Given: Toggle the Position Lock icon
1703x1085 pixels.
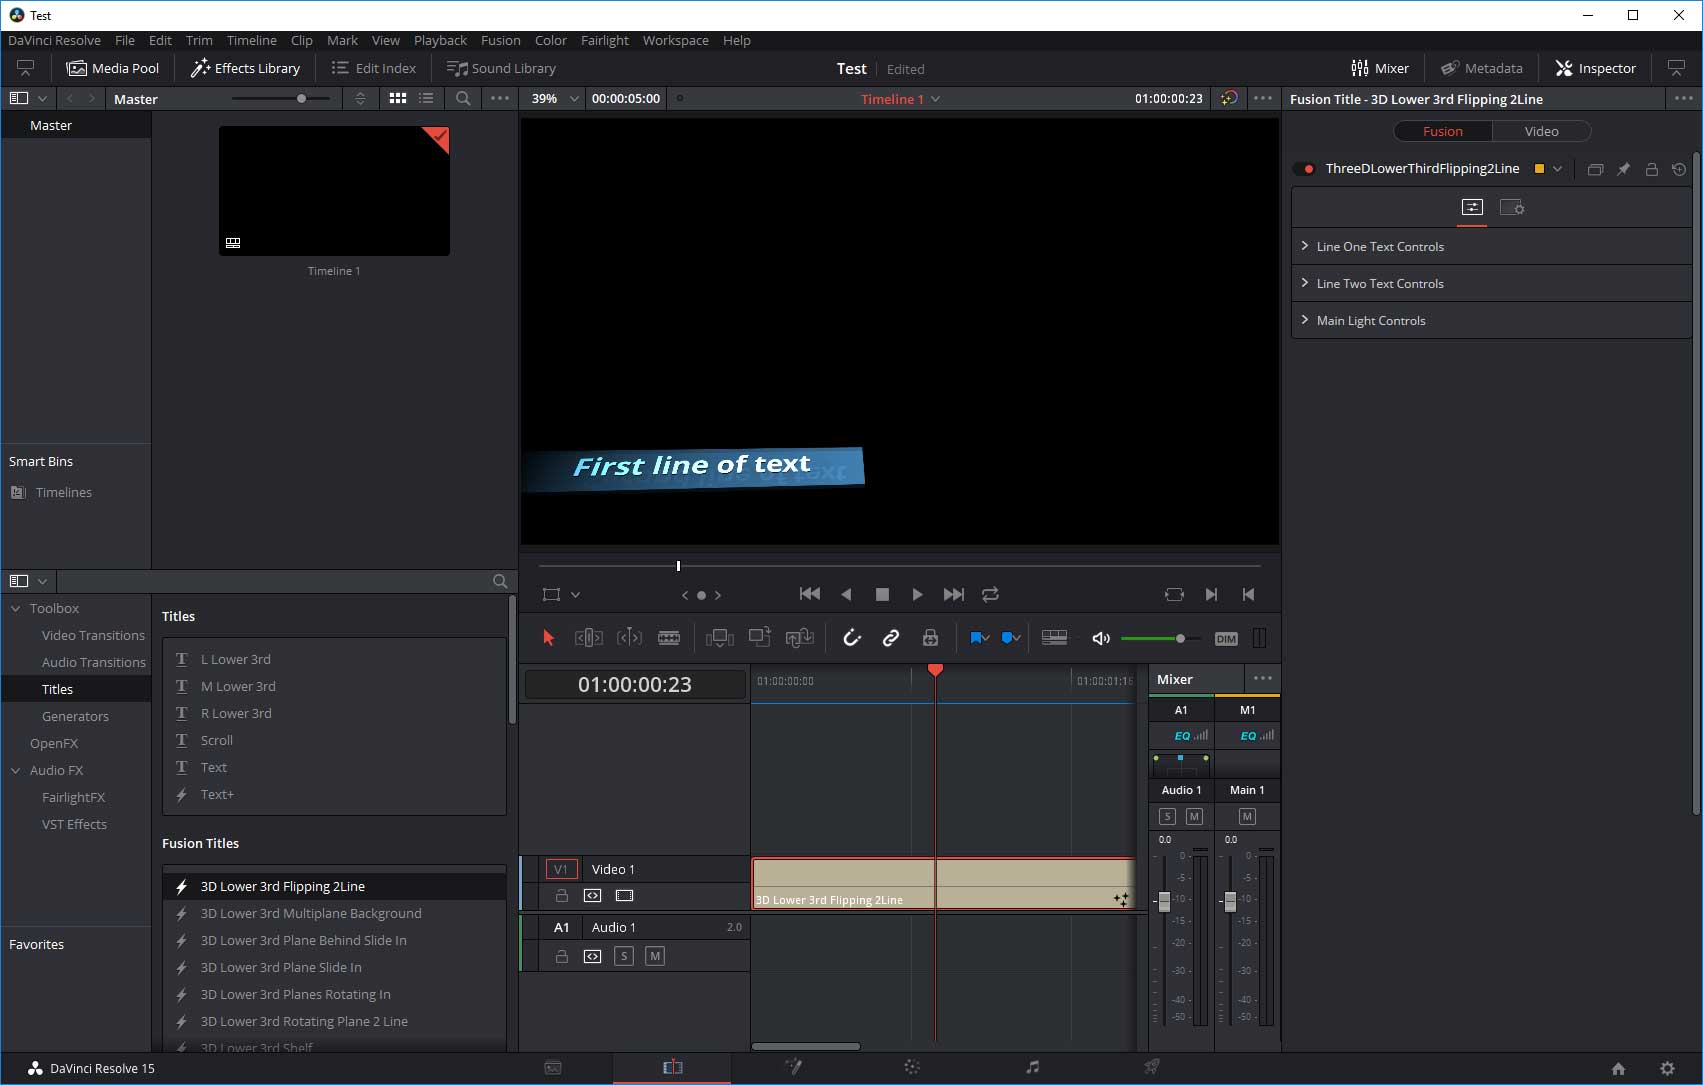Looking at the screenshot, I should (x=930, y=638).
